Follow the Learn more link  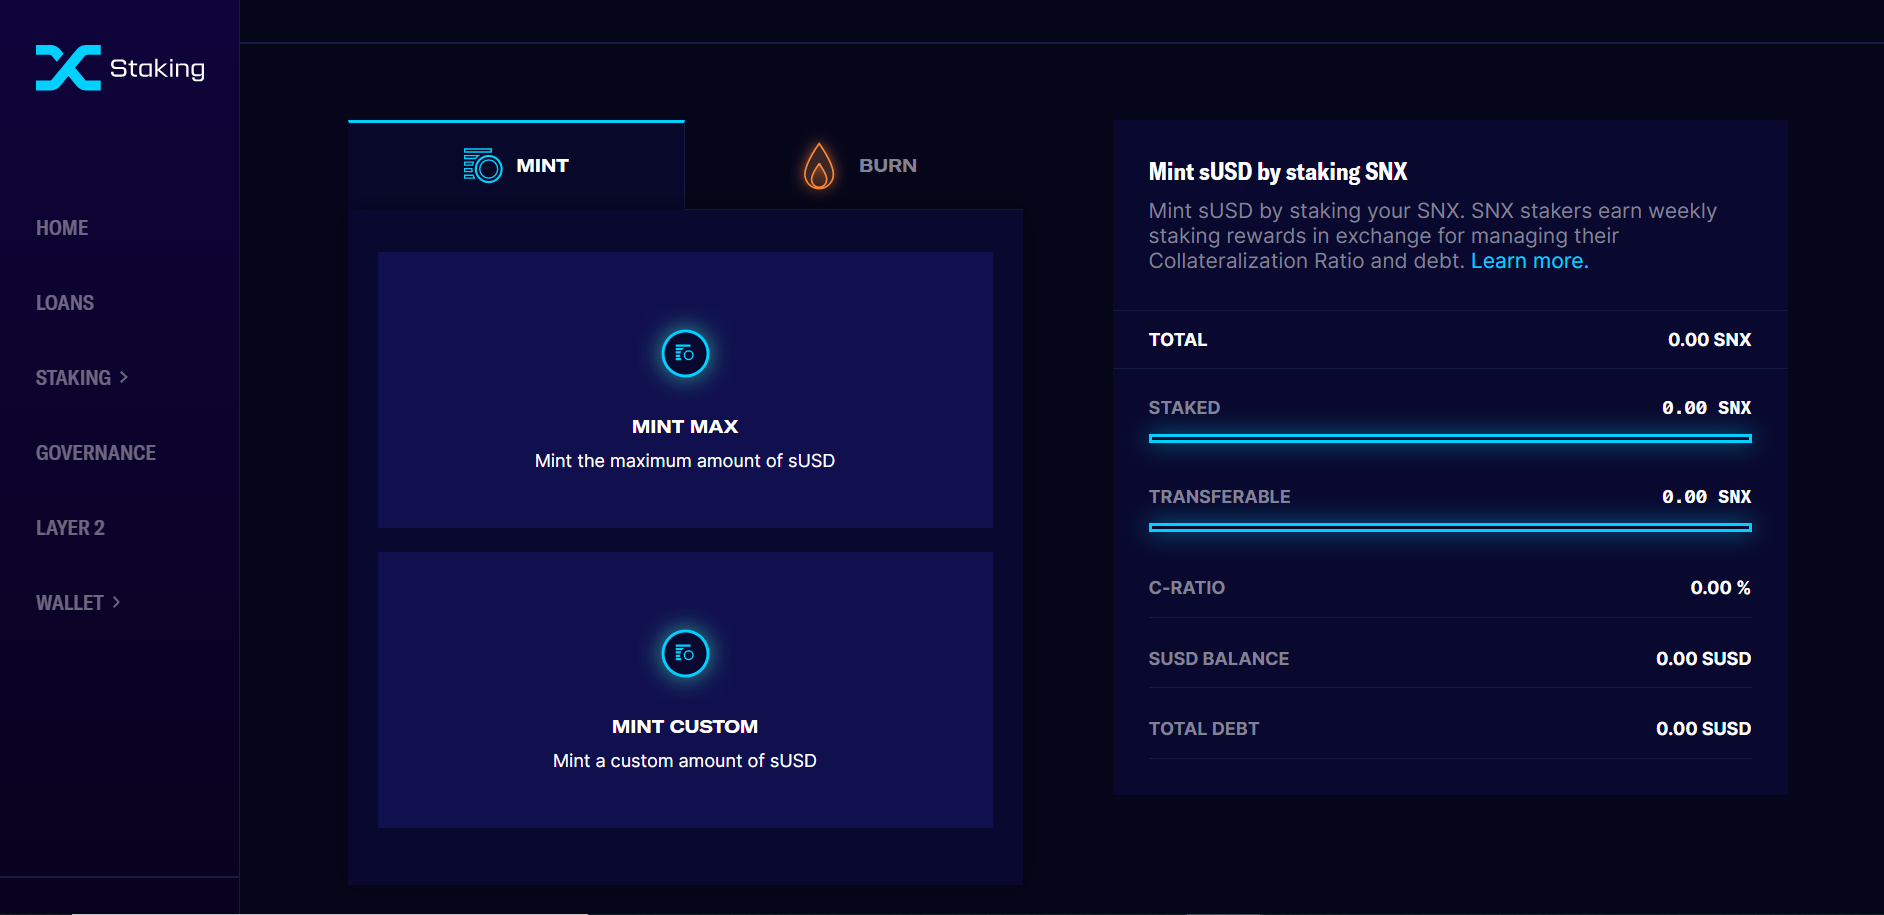tap(1529, 261)
